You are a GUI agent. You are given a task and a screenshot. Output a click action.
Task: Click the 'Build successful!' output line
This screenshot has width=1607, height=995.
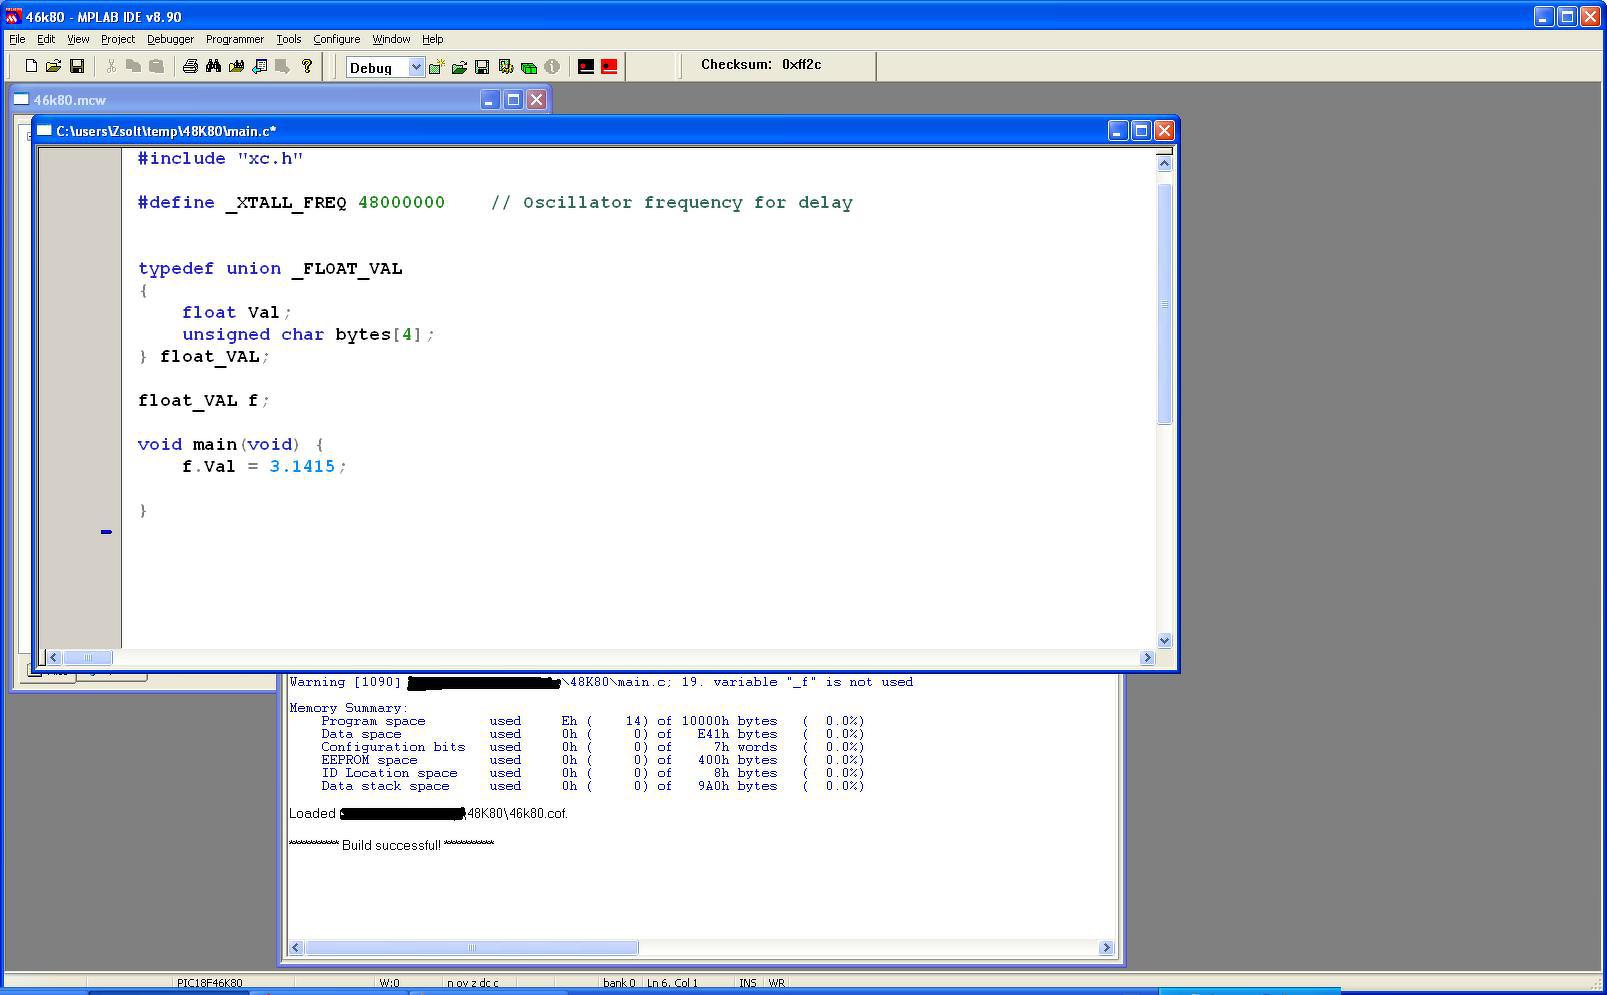tap(391, 845)
